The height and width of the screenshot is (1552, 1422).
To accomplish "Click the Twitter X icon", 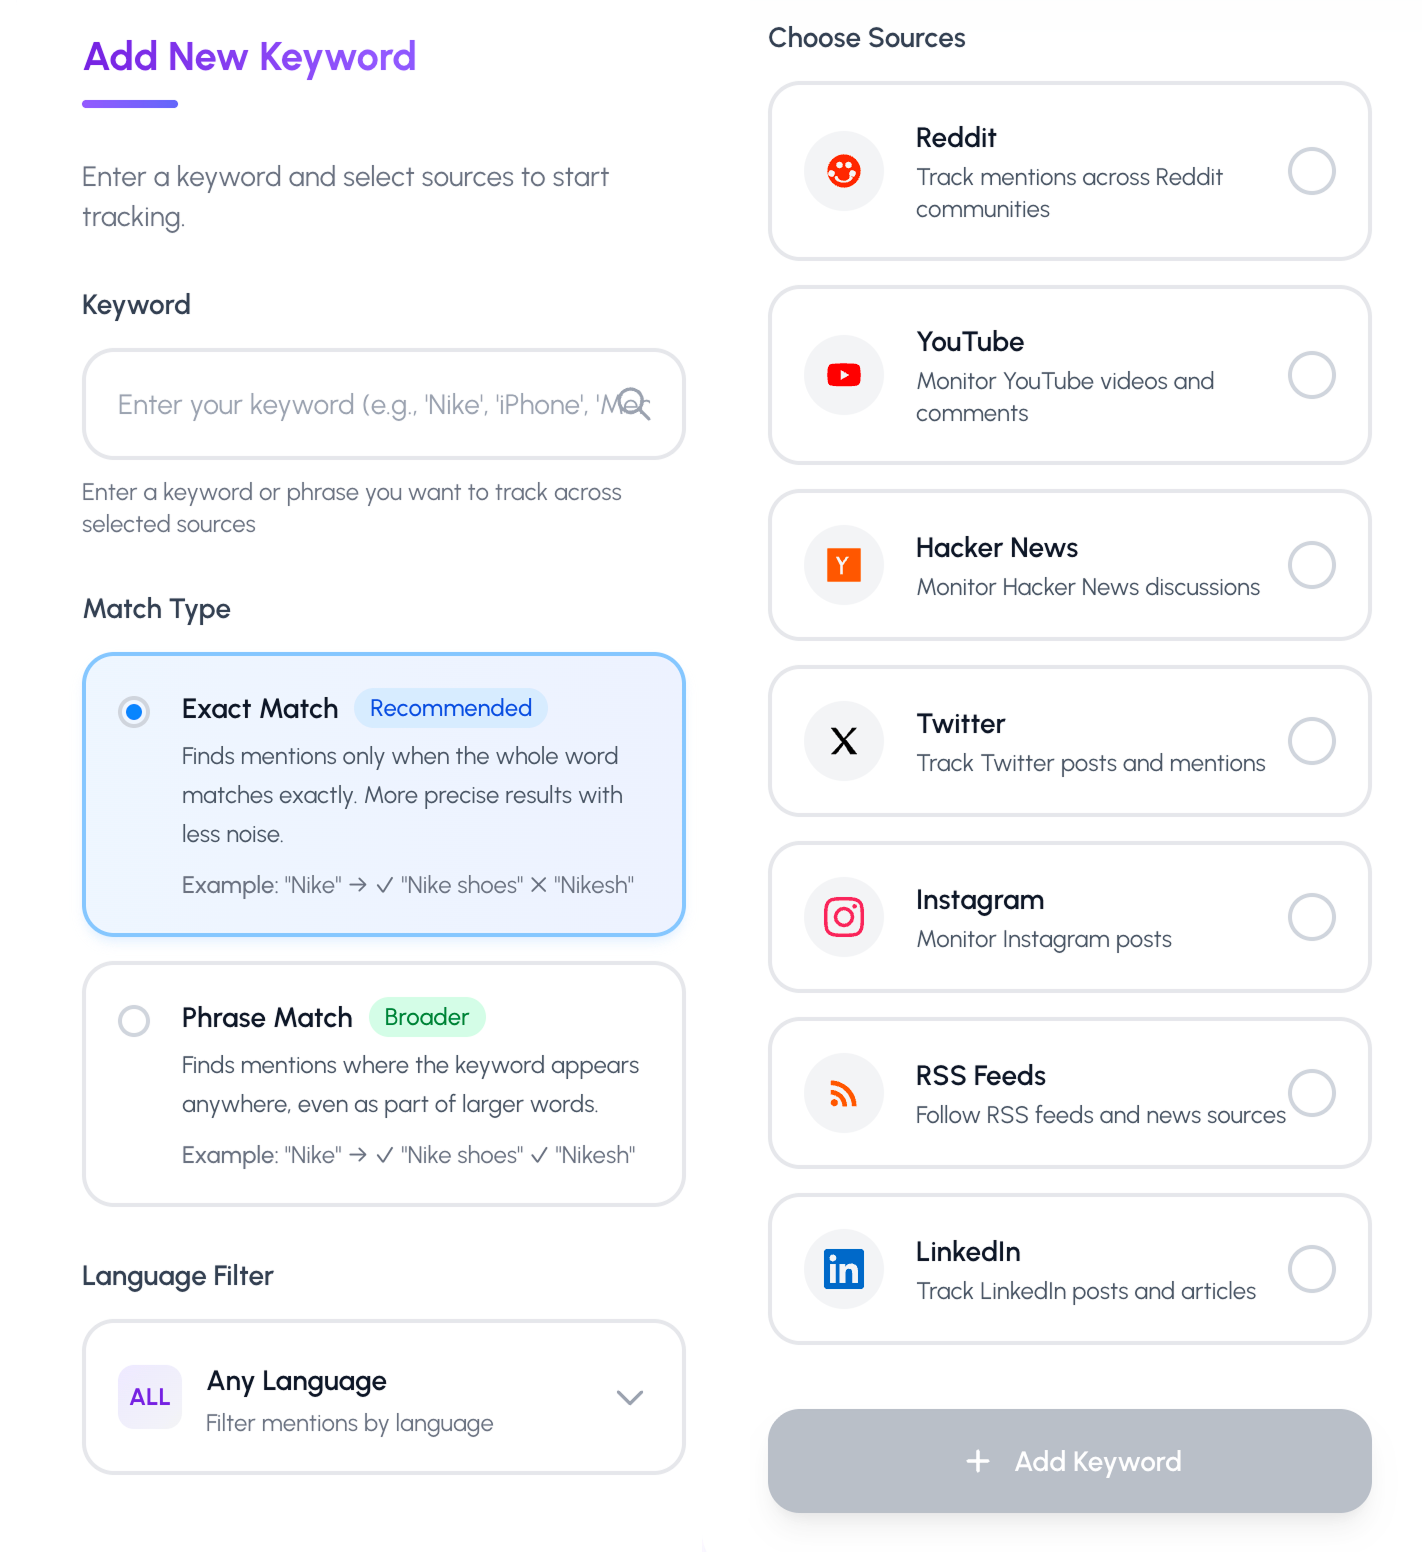I will (x=843, y=741).
